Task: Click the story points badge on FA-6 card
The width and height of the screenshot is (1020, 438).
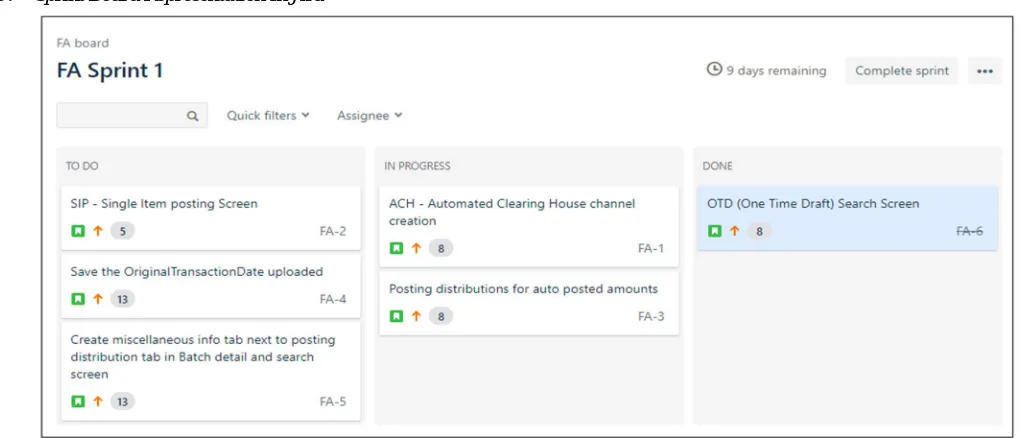Action: pos(758,230)
